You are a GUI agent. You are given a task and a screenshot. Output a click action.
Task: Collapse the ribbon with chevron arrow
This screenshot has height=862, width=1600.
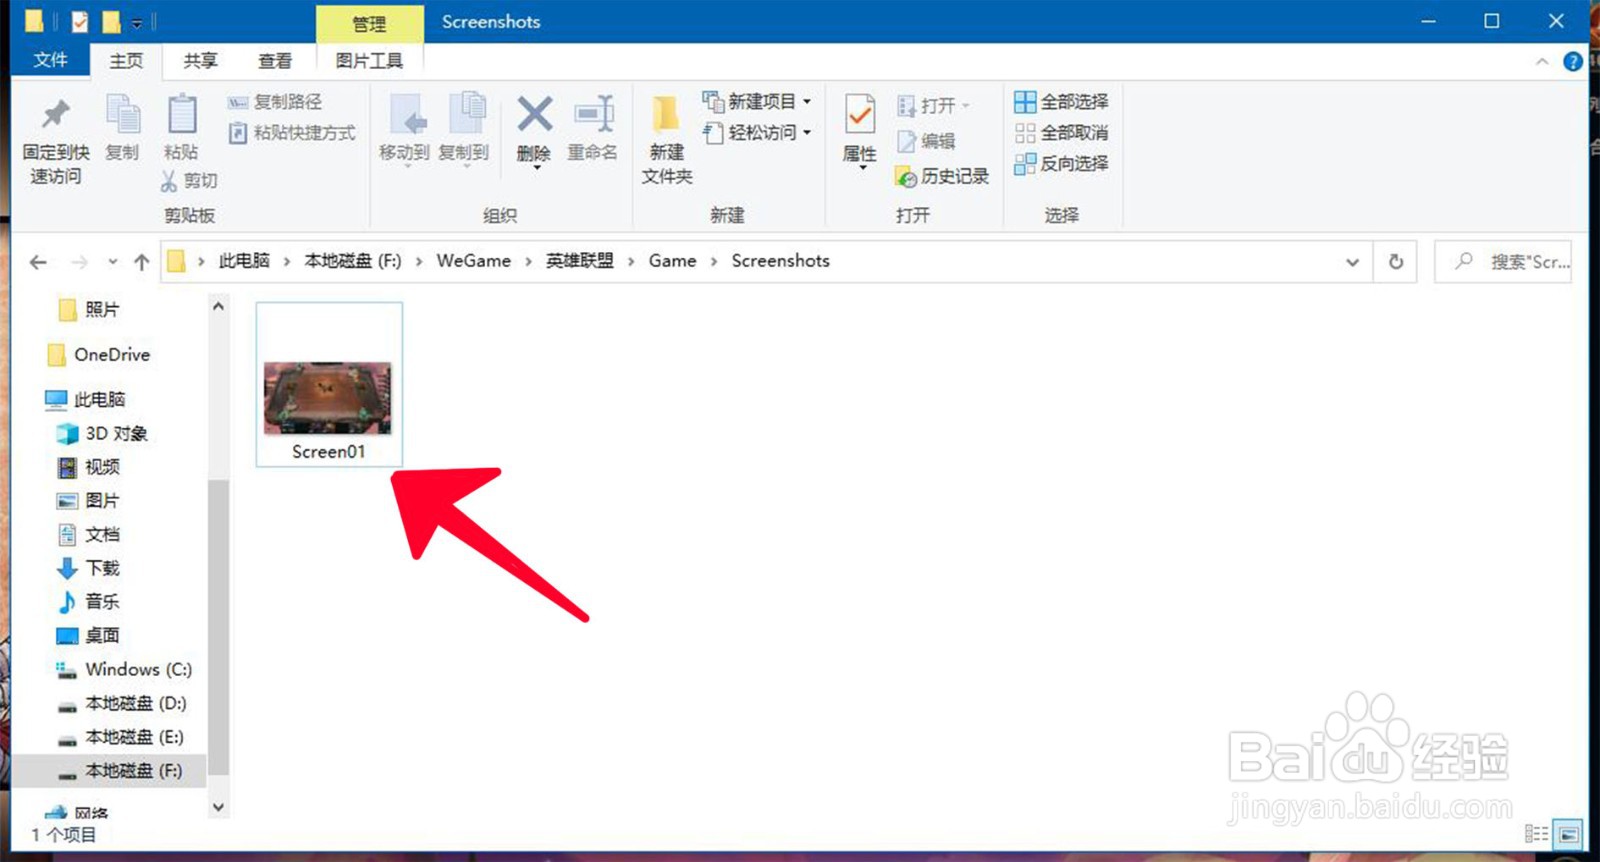coord(1542,62)
